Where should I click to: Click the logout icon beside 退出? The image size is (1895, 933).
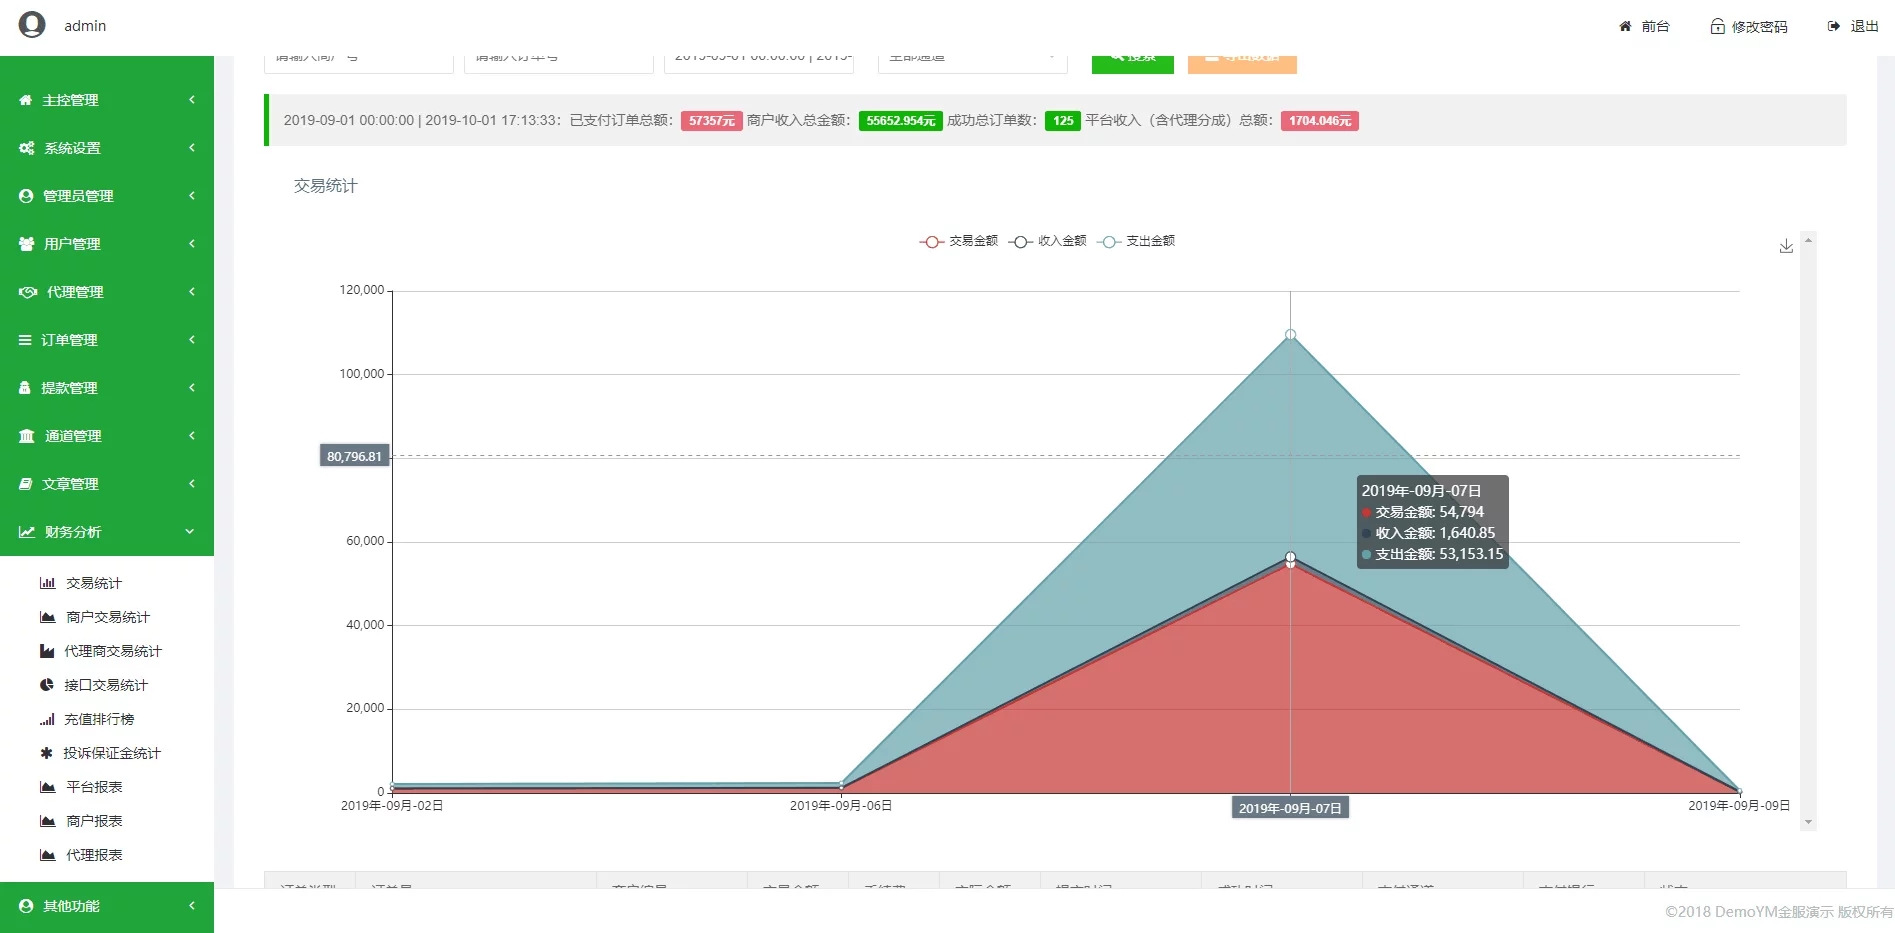[1833, 26]
